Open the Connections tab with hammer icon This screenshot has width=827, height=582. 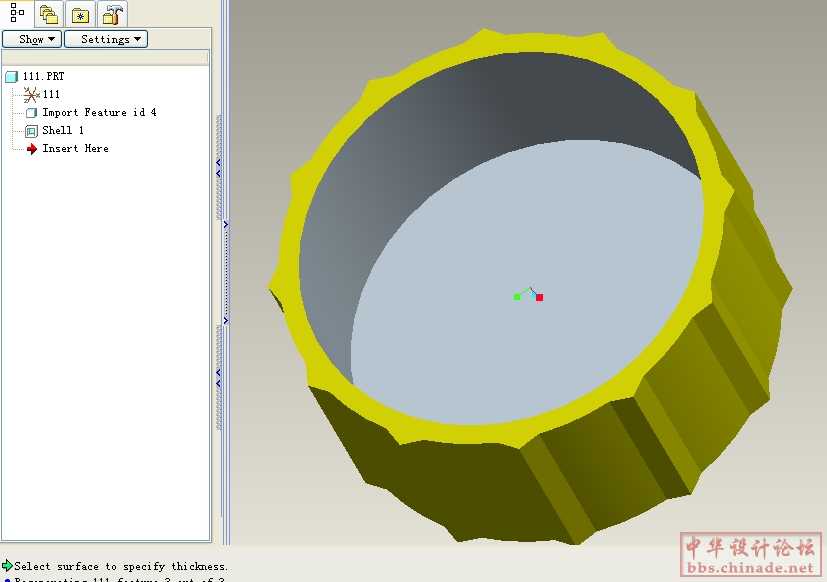pyautogui.click(x=113, y=14)
